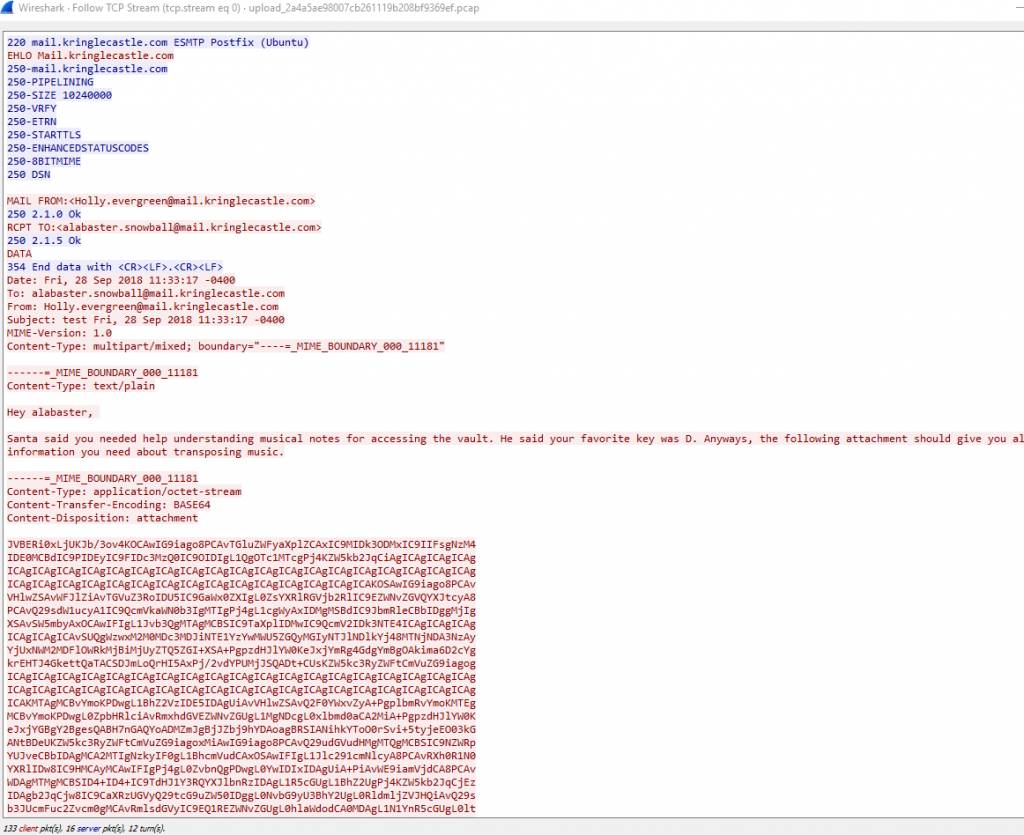Select the 250-SIZE 10240000 line
Image resolution: width=1024 pixels, height=835 pixels.
click(59, 95)
